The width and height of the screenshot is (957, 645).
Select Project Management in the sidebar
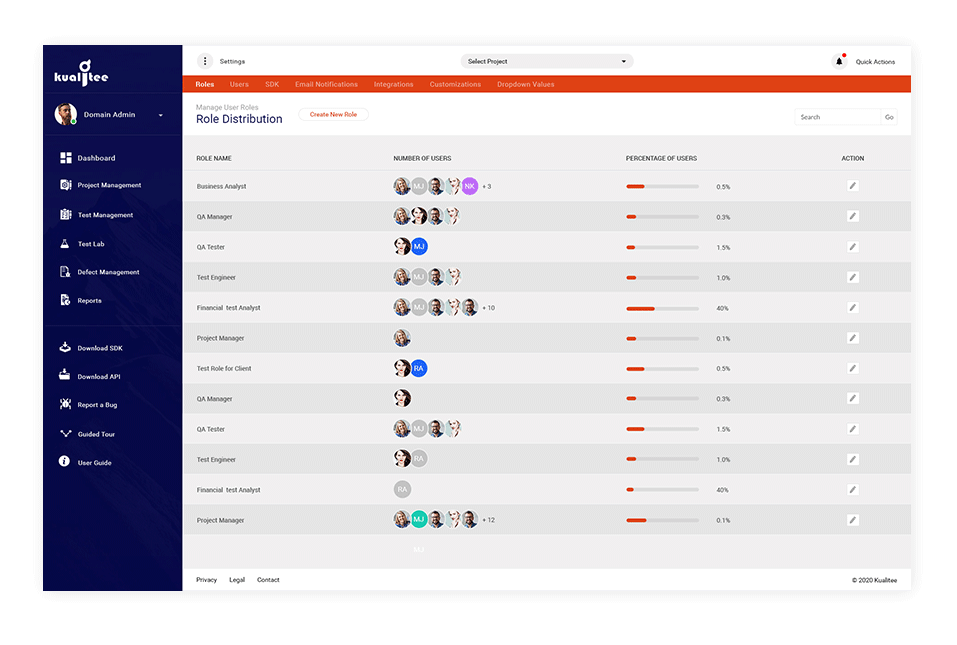point(108,185)
